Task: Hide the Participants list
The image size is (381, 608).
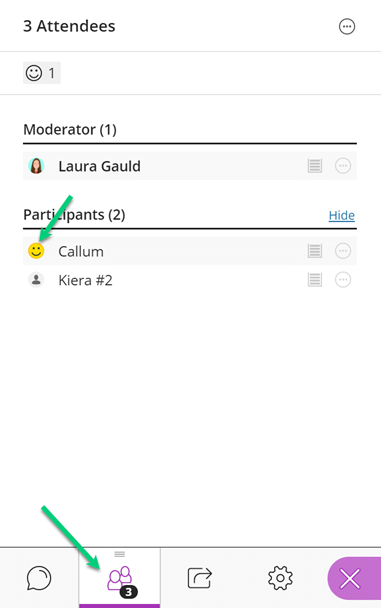Action: (341, 215)
